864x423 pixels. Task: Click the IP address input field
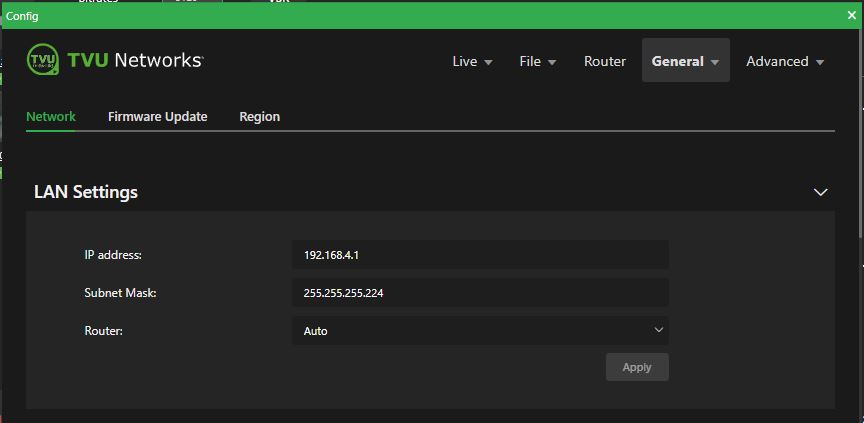click(480, 255)
